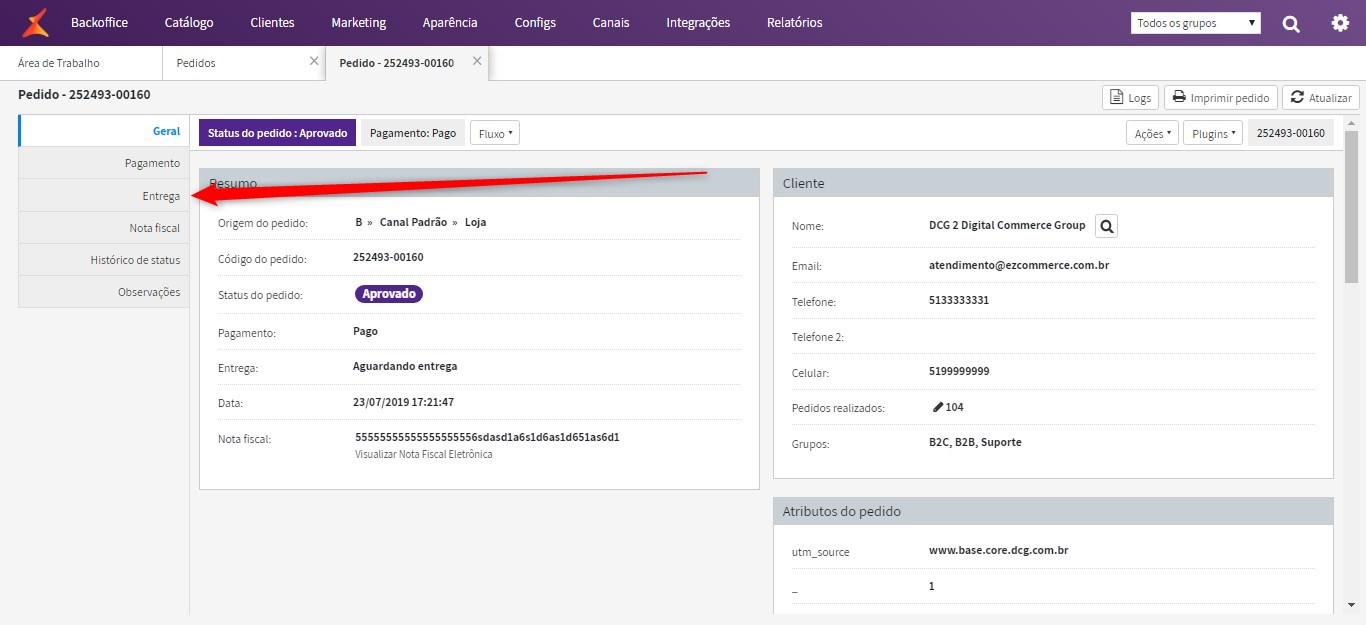Open the Catálogo menu
Viewport: 1366px width, 625px height.
pyautogui.click(x=189, y=22)
